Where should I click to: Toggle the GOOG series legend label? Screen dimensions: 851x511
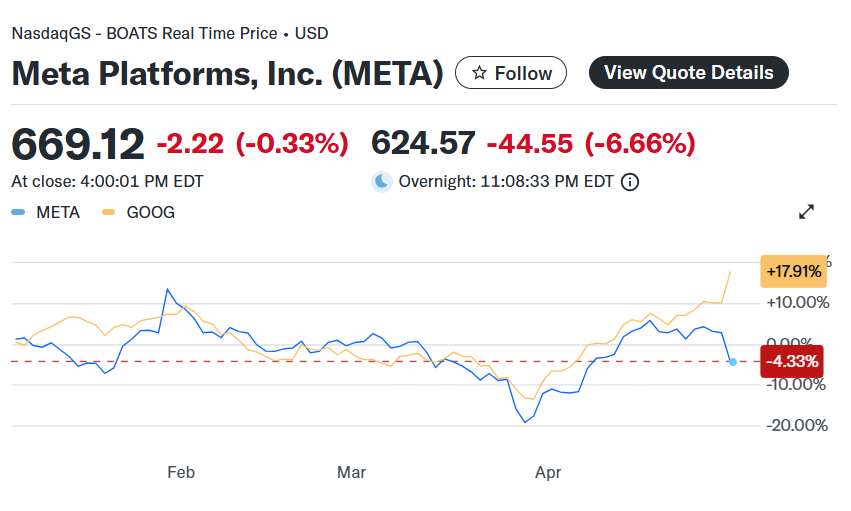(153, 212)
